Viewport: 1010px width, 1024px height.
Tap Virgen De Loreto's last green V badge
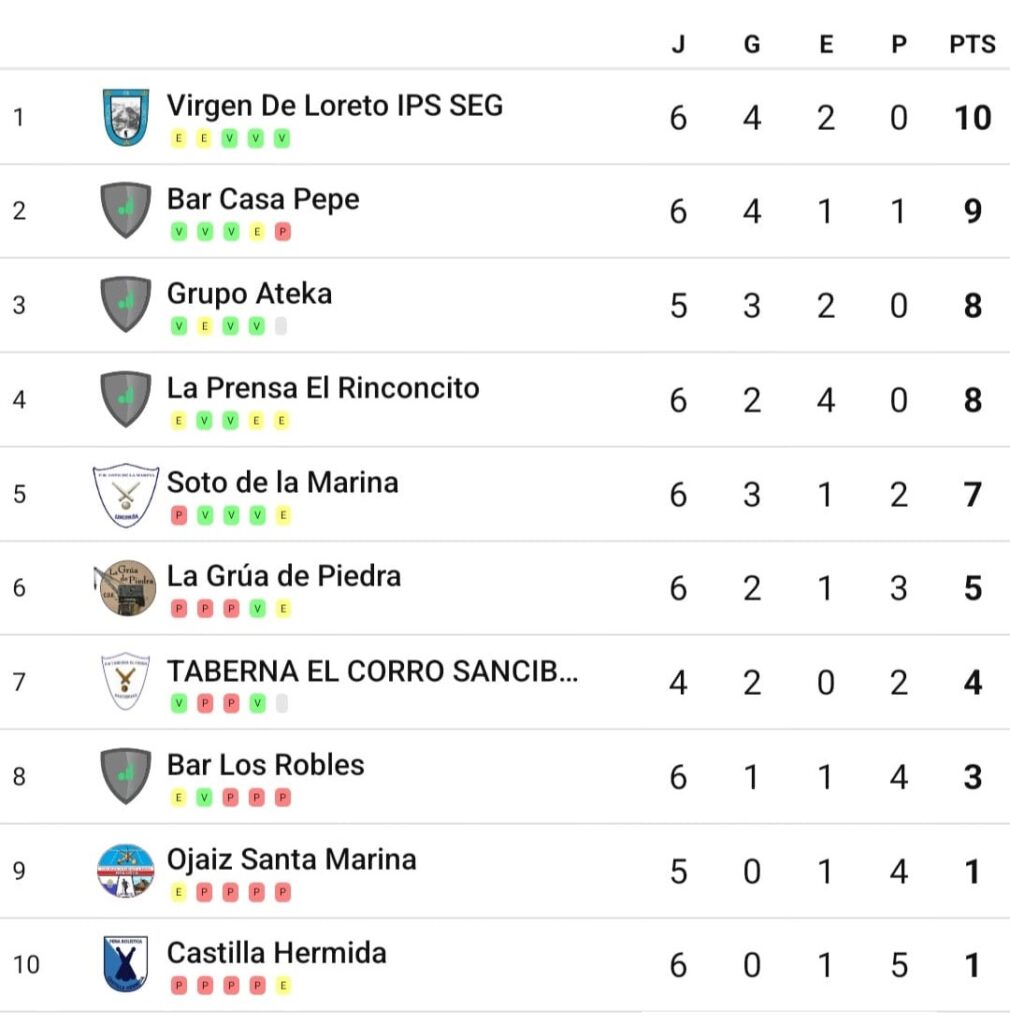(x=281, y=138)
